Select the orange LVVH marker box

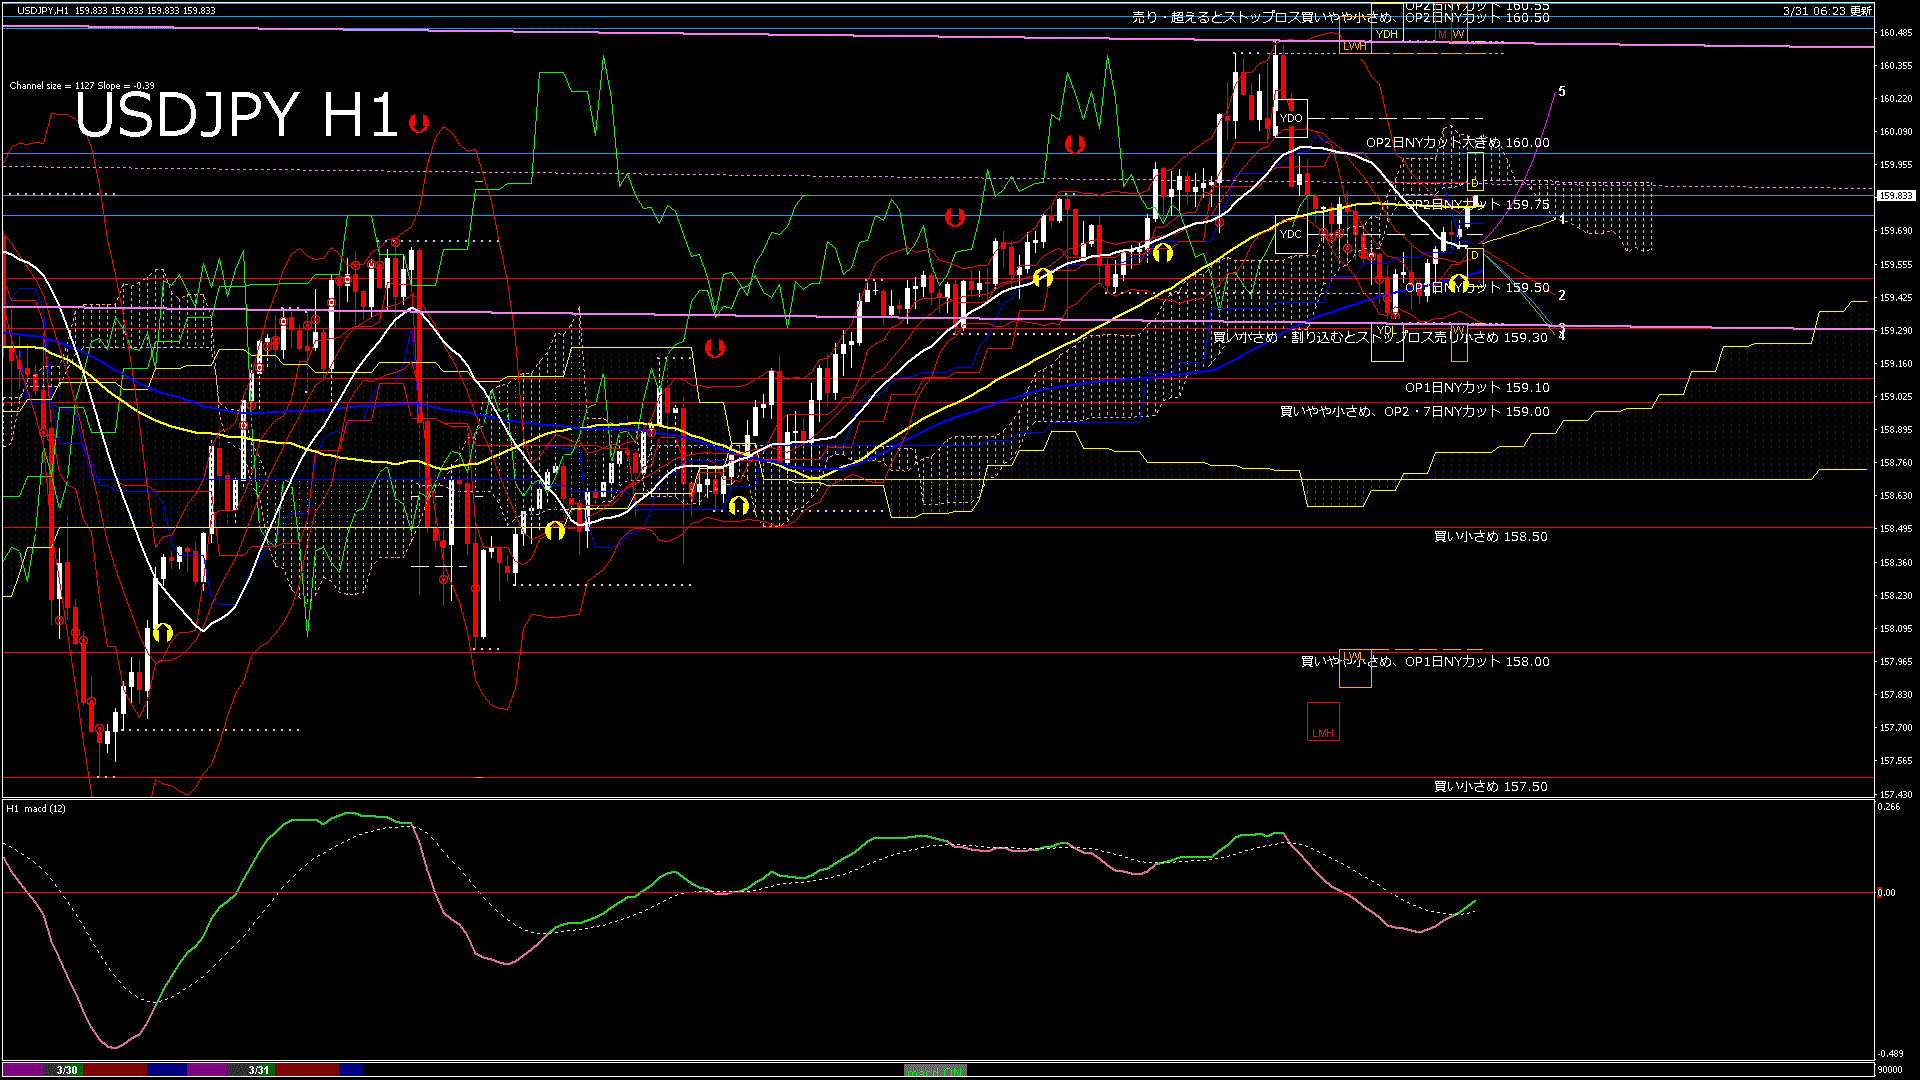(x=1356, y=46)
